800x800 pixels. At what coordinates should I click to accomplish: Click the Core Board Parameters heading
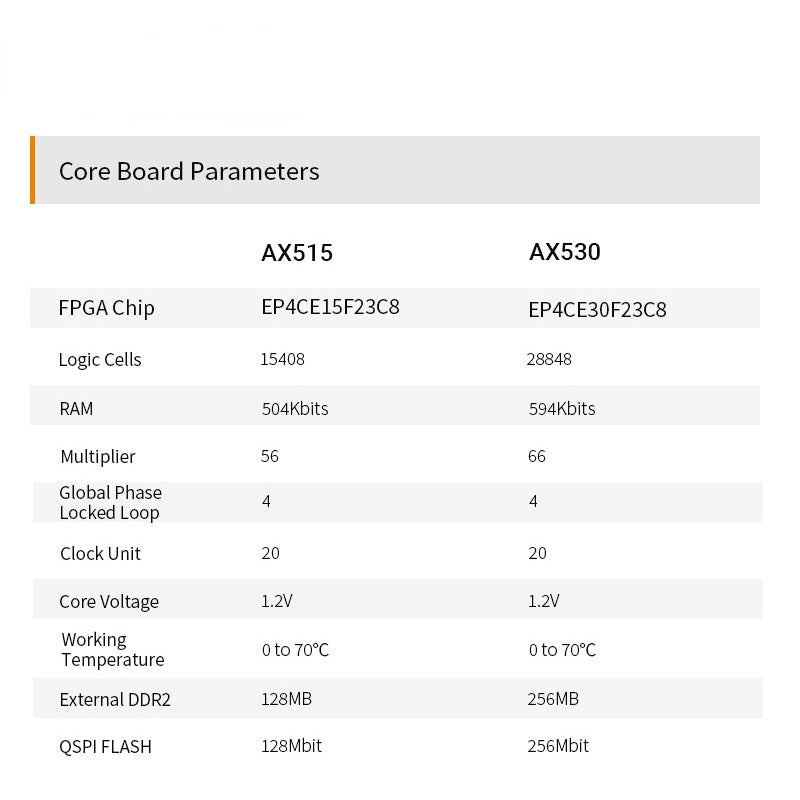189,171
